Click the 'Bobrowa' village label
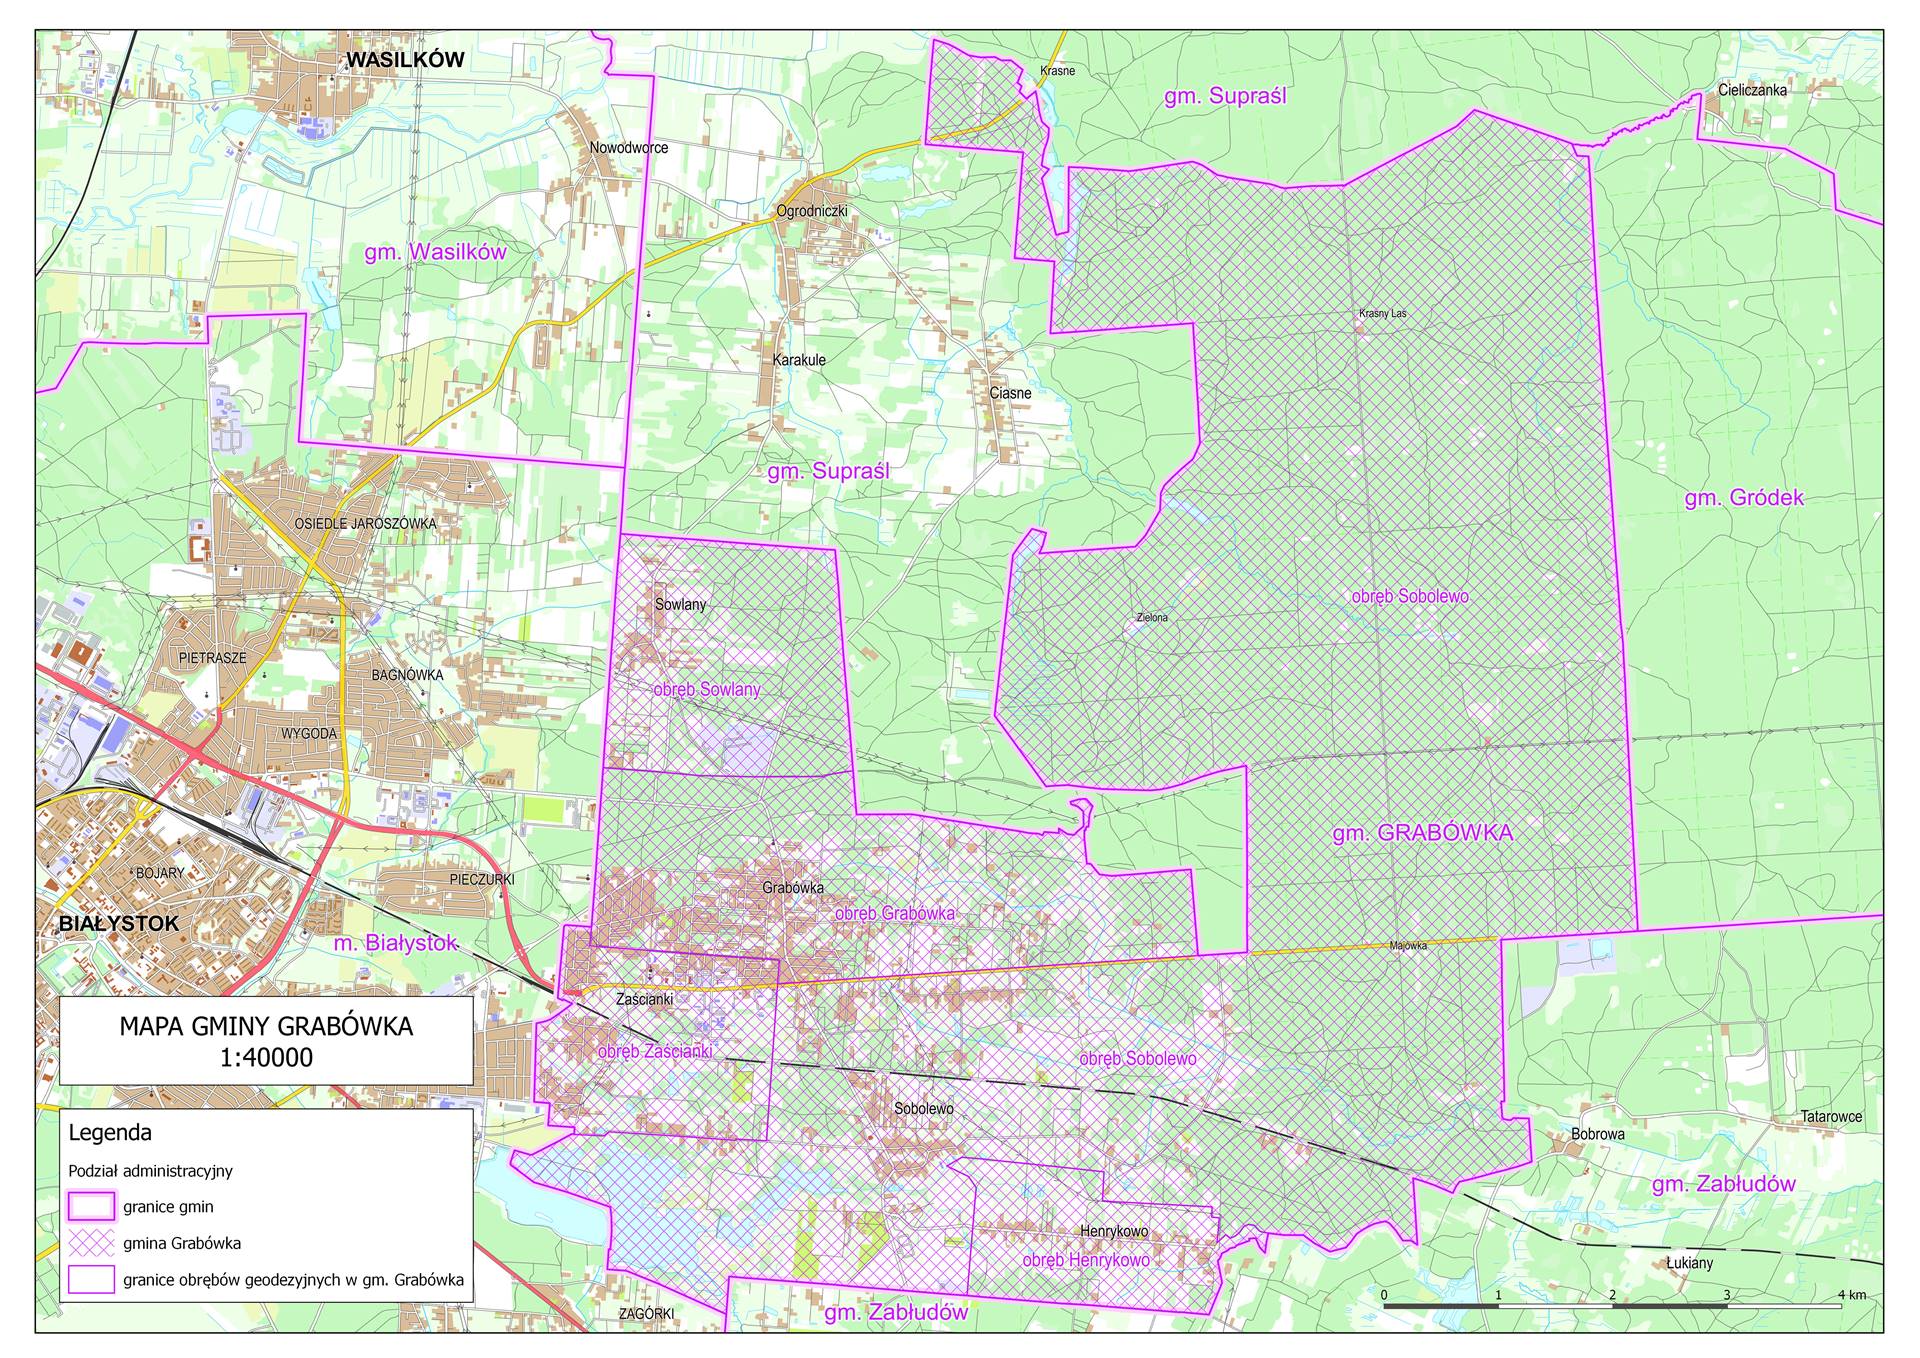The image size is (1920, 1358). 1597,1135
